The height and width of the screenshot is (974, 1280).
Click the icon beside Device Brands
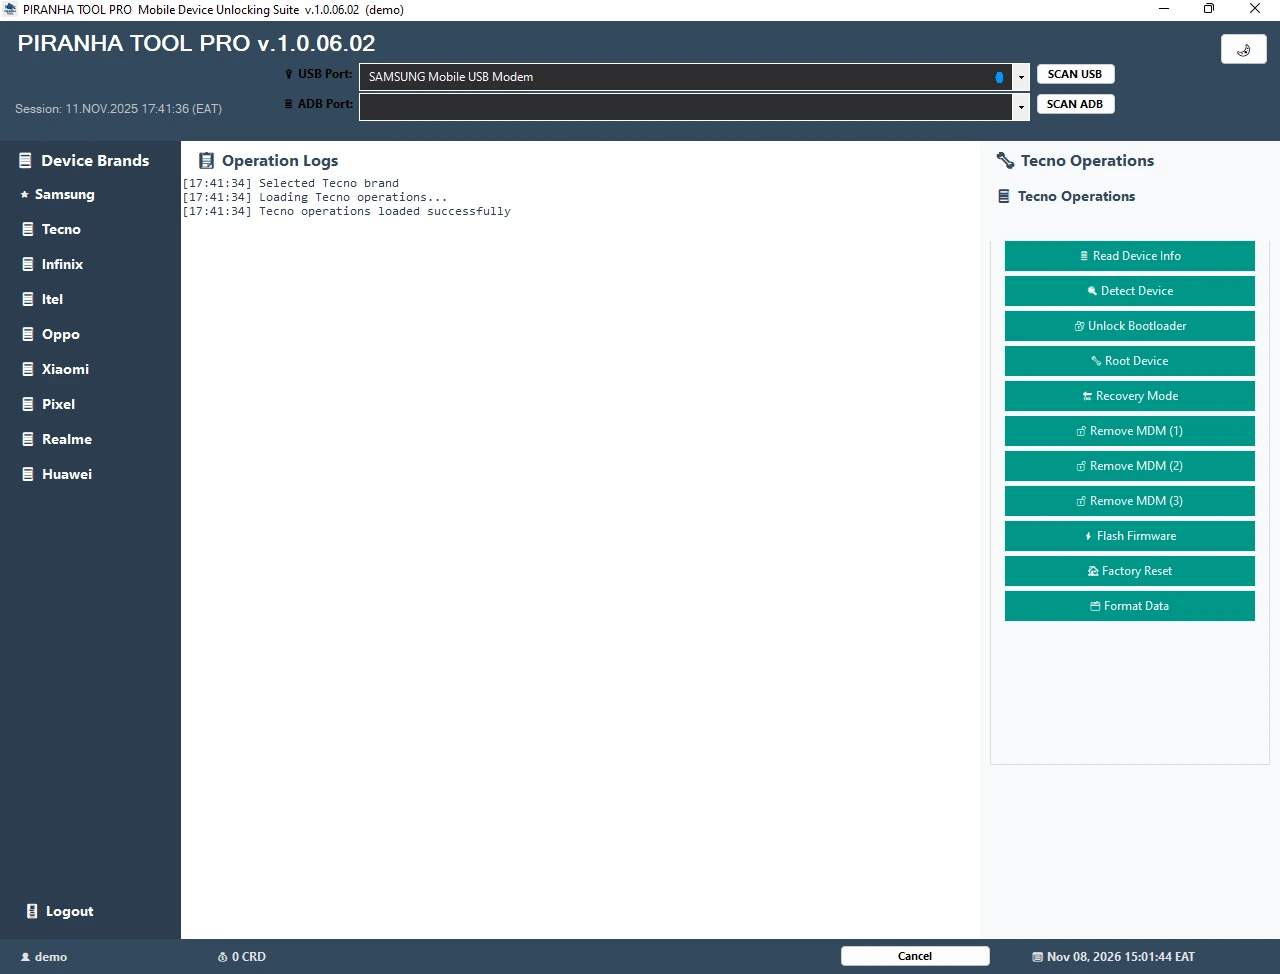26,160
